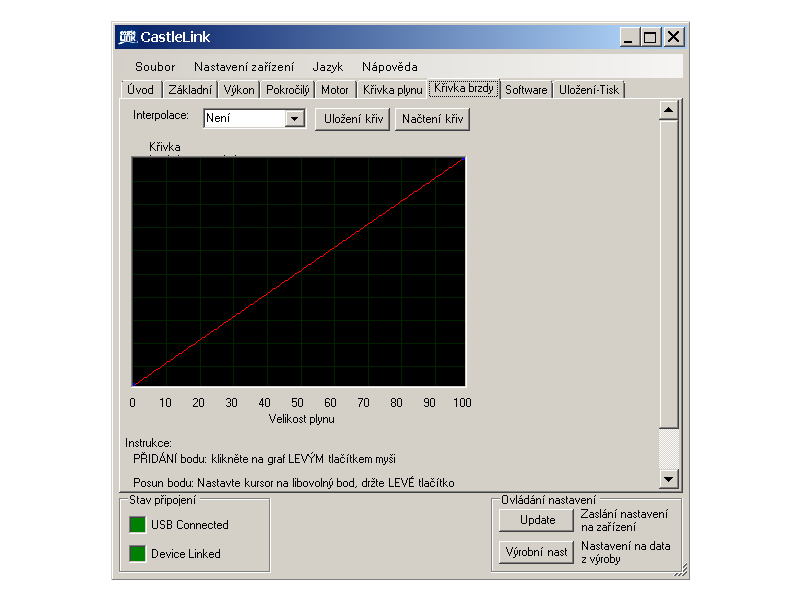This screenshot has height=600, width=800.
Task: Click the scrollbar down arrow
Action: 668,478
